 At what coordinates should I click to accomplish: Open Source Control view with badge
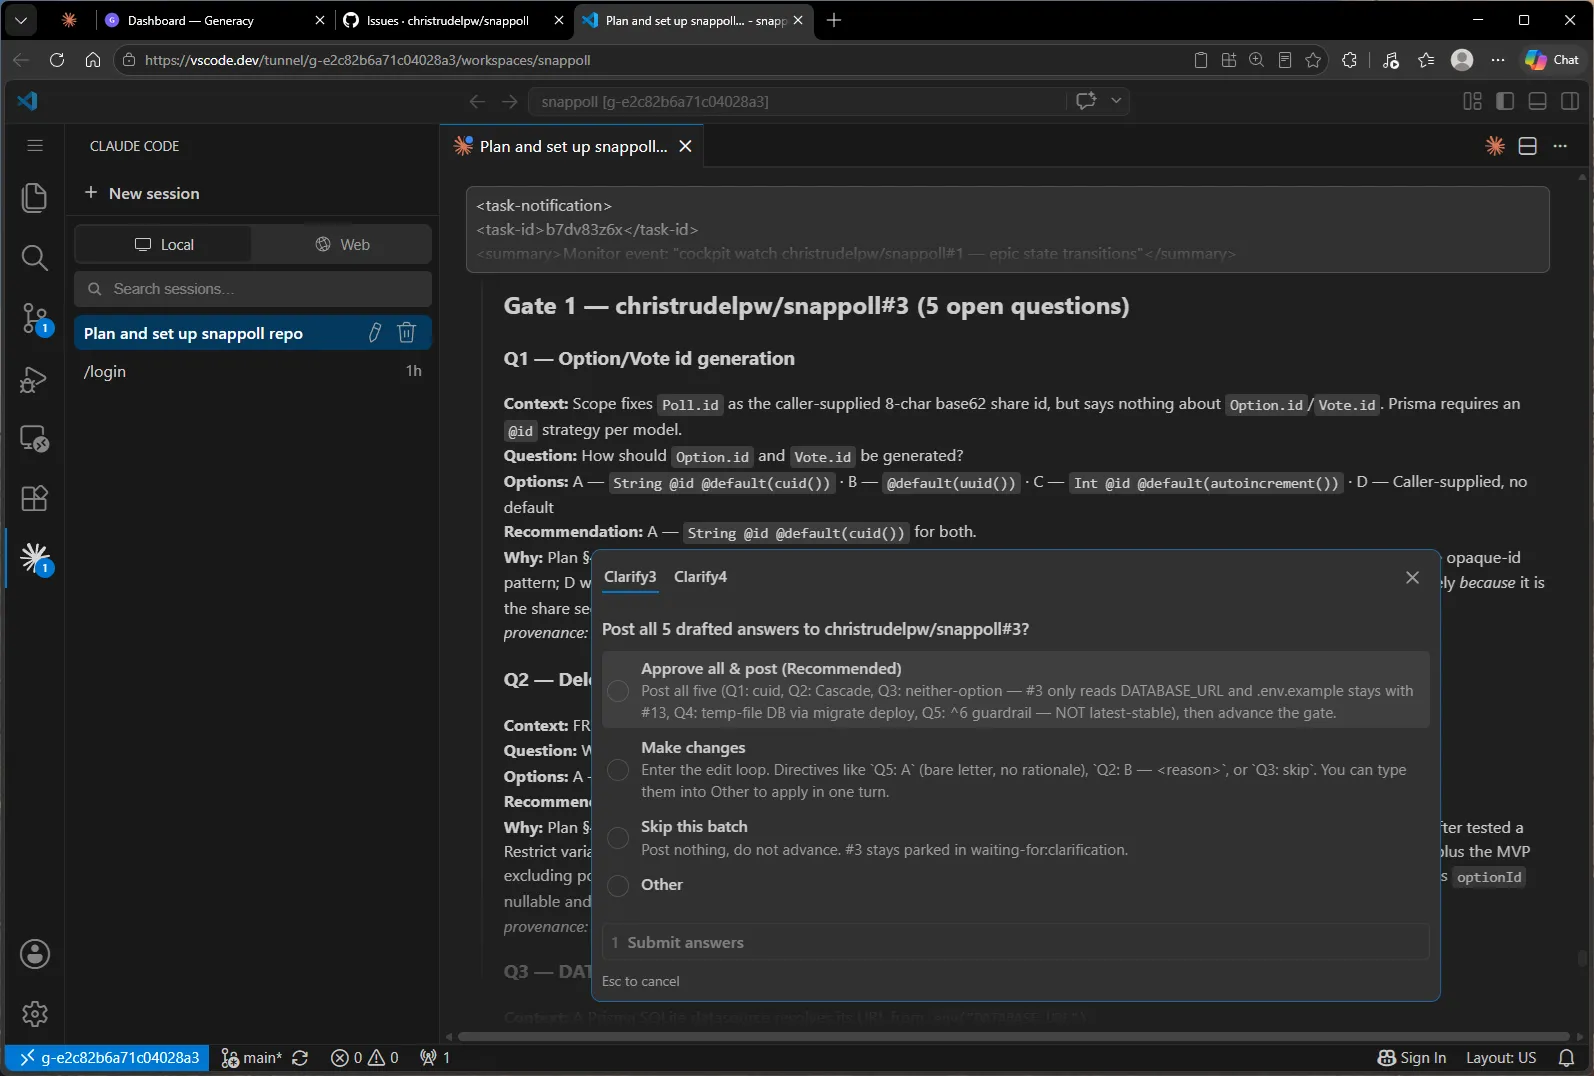click(x=34, y=319)
